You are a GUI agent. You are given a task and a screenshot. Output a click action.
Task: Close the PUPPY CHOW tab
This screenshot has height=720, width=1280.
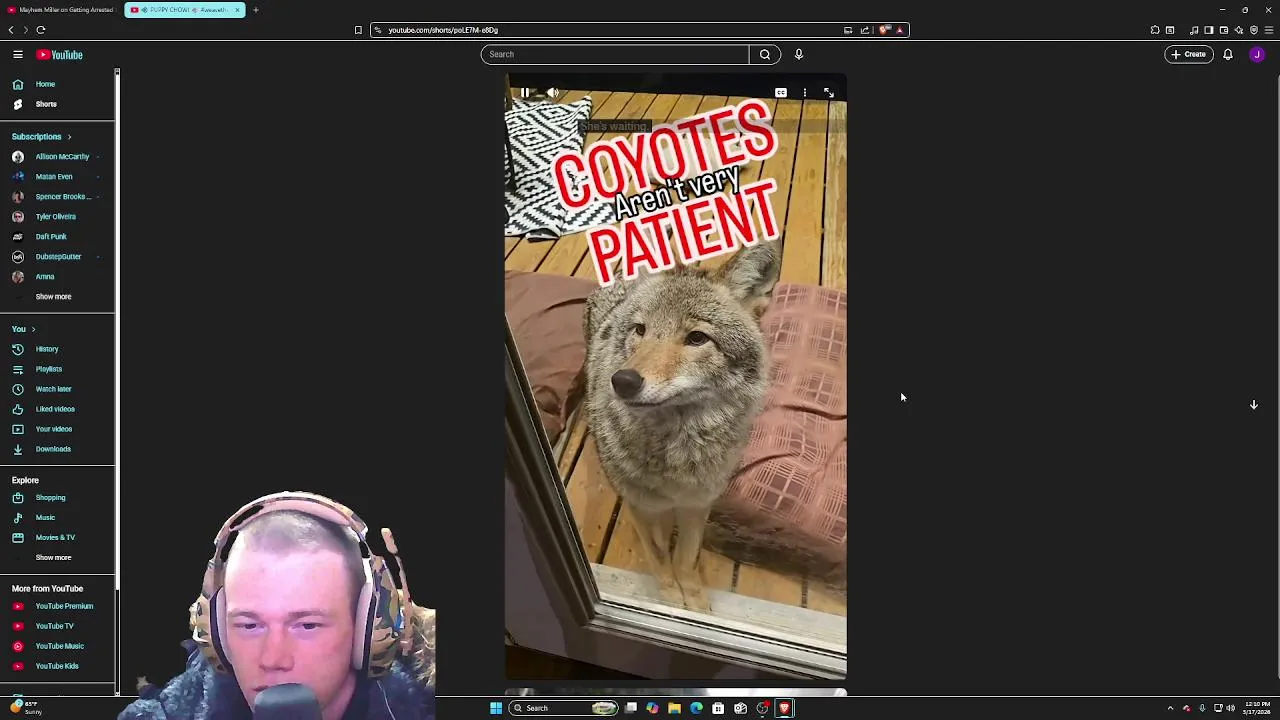(237, 10)
